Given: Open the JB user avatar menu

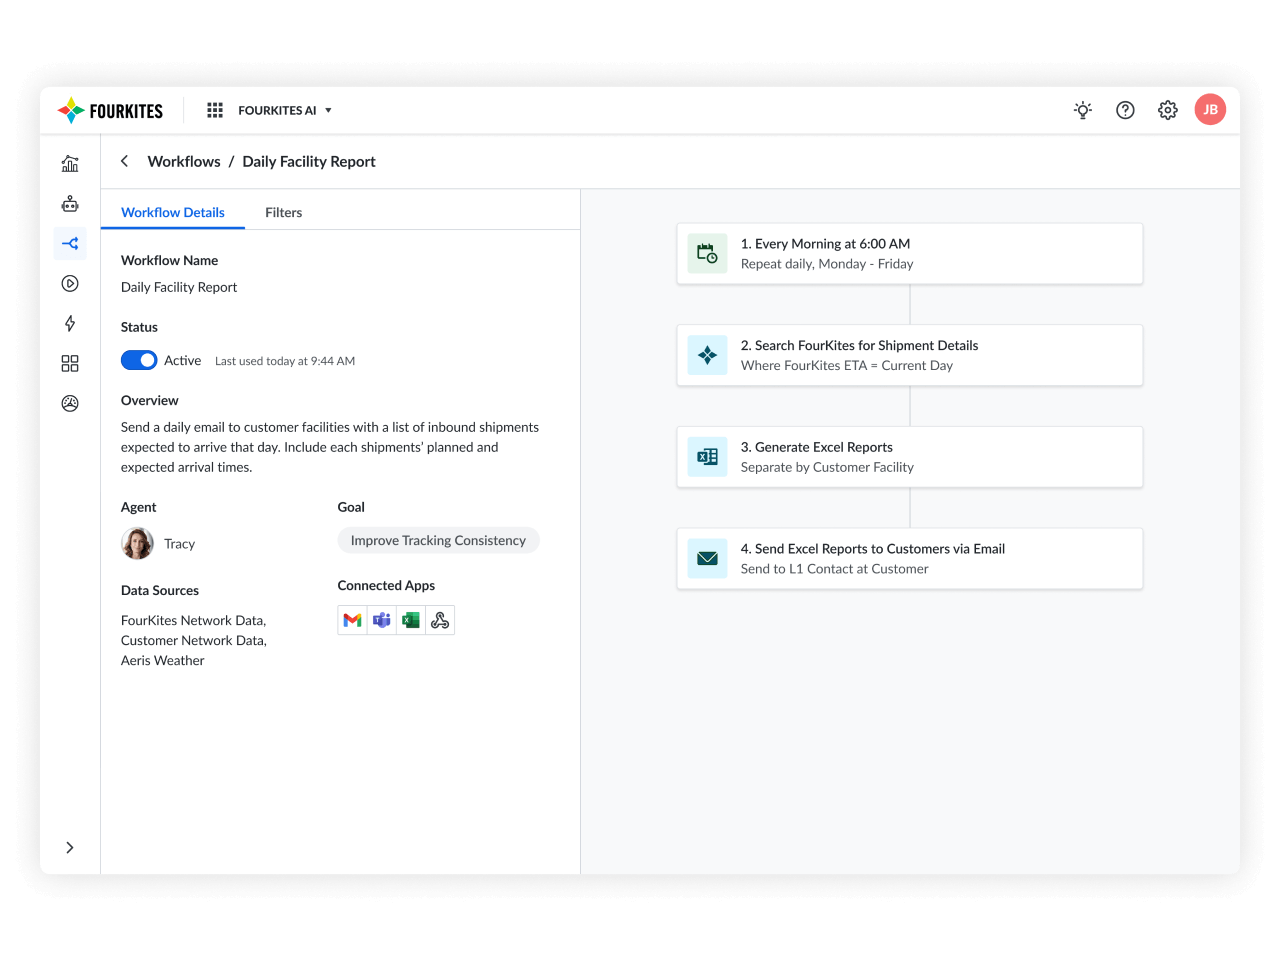Looking at the screenshot, I should click(x=1210, y=110).
